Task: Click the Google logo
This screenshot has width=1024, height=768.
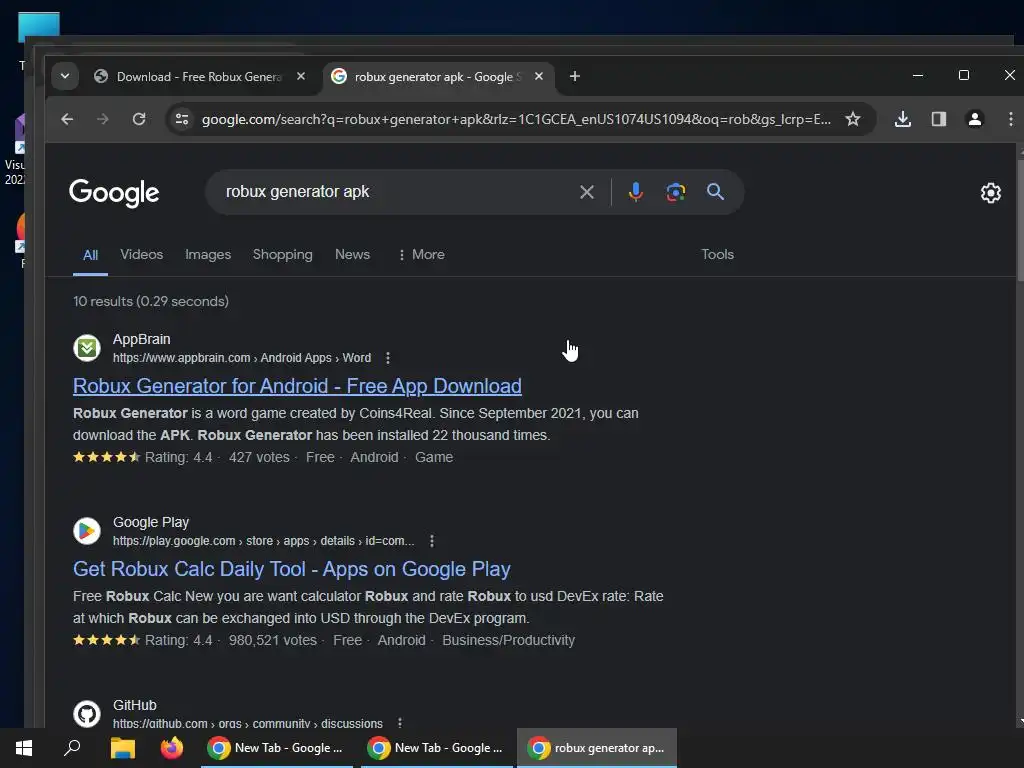Action: tap(114, 193)
